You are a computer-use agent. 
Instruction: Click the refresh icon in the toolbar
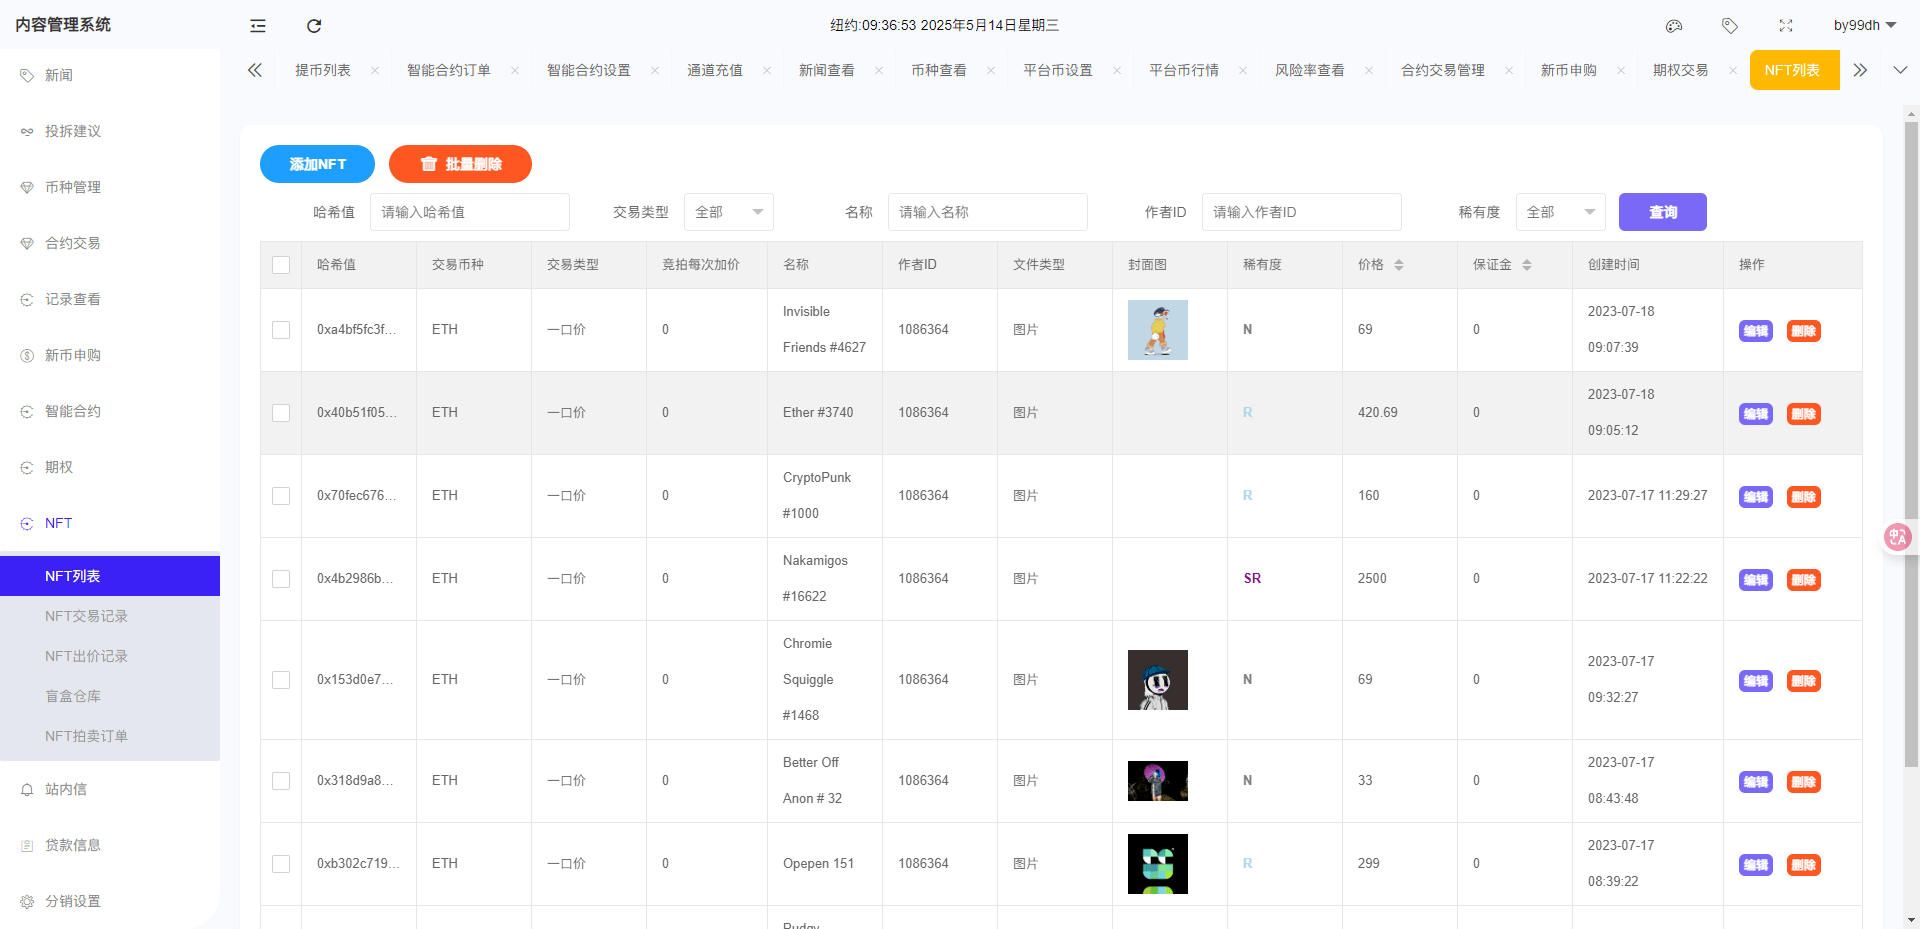click(x=314, y=25)
